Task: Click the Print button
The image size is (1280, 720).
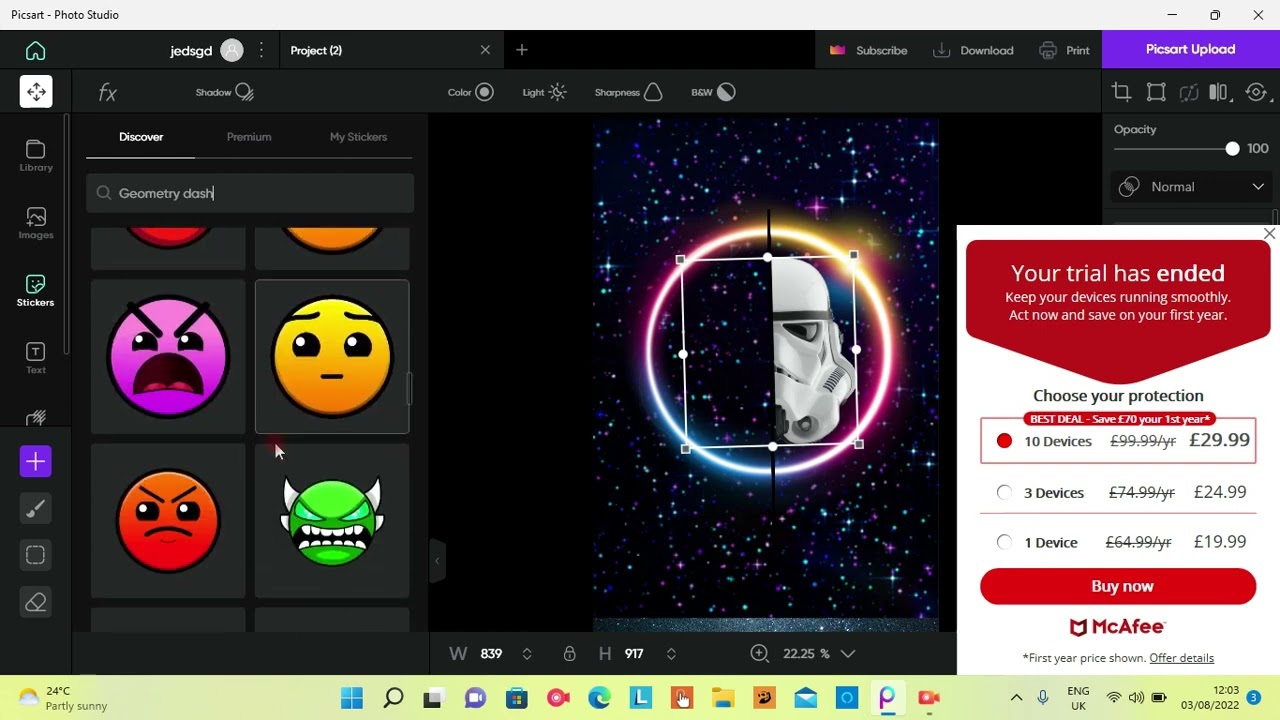Action: click(1065, 50)
